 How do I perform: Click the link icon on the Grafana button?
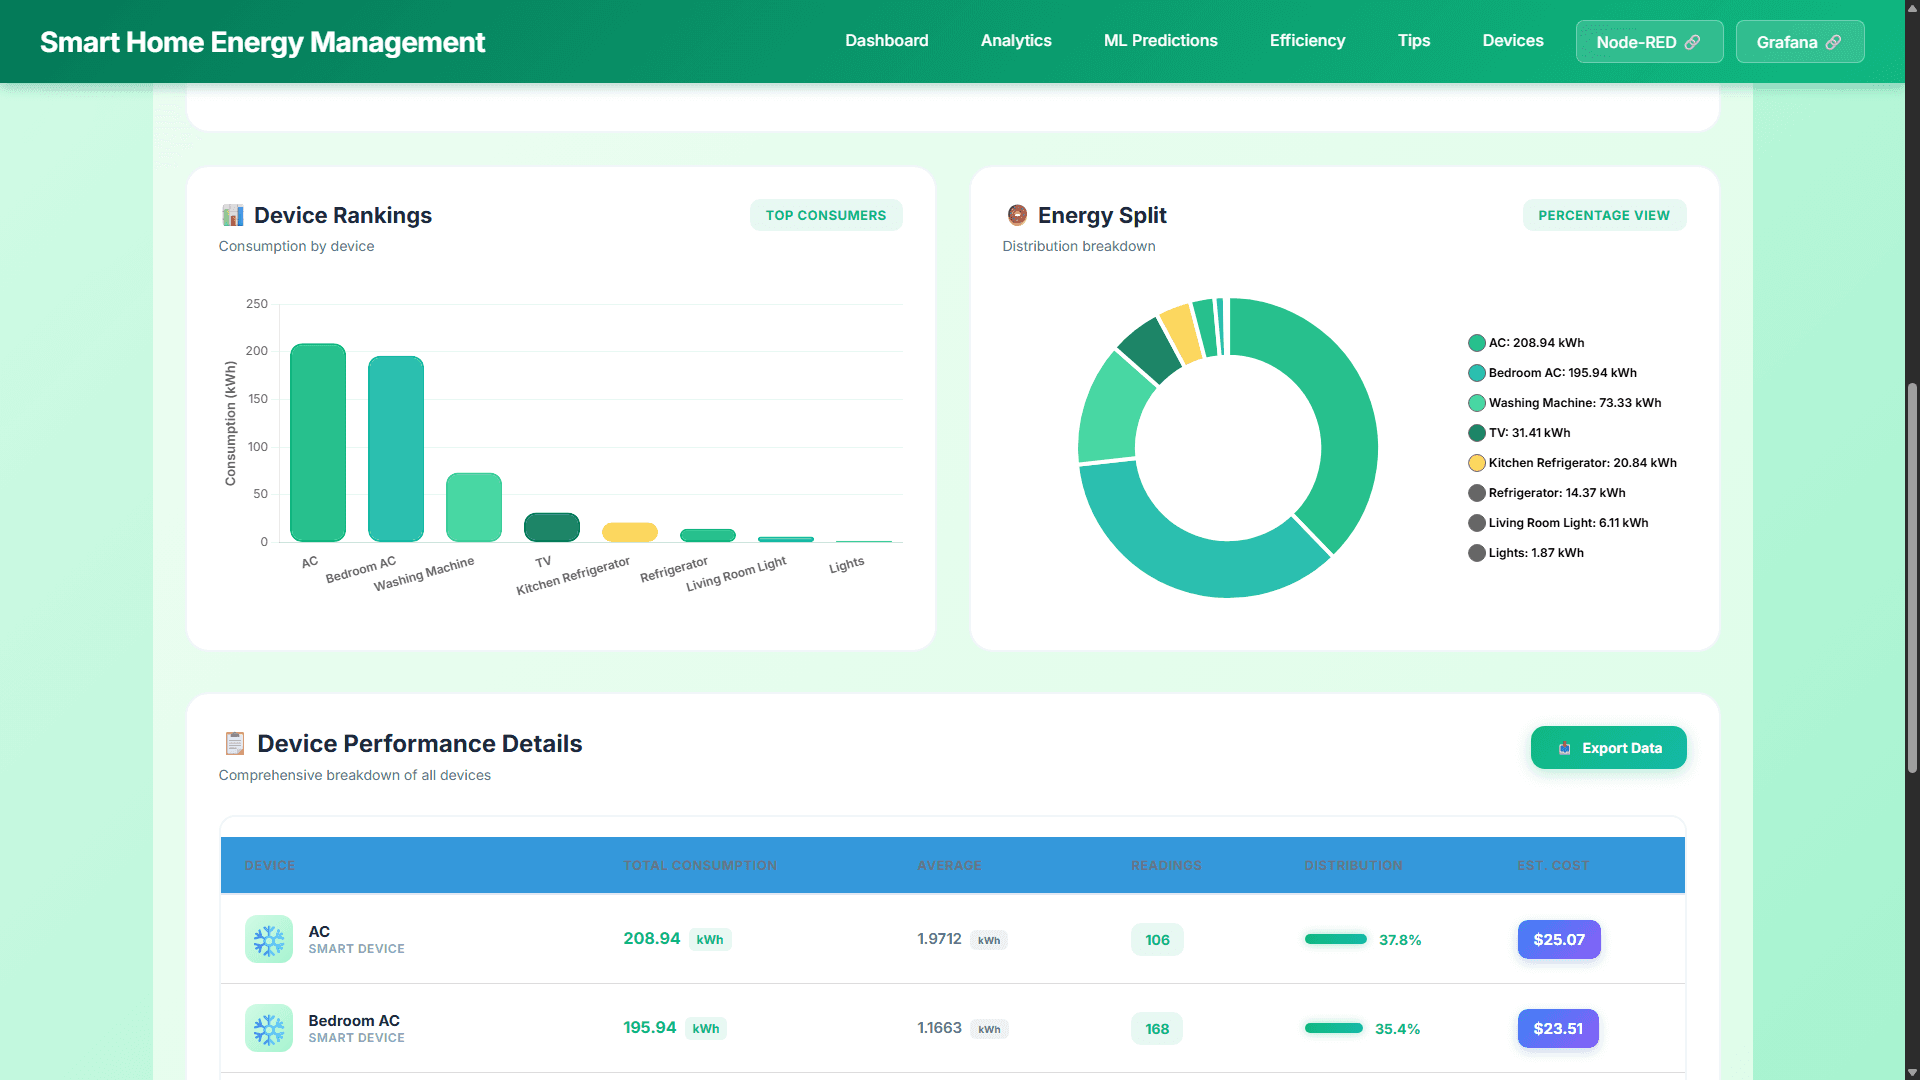(1834, 42)
